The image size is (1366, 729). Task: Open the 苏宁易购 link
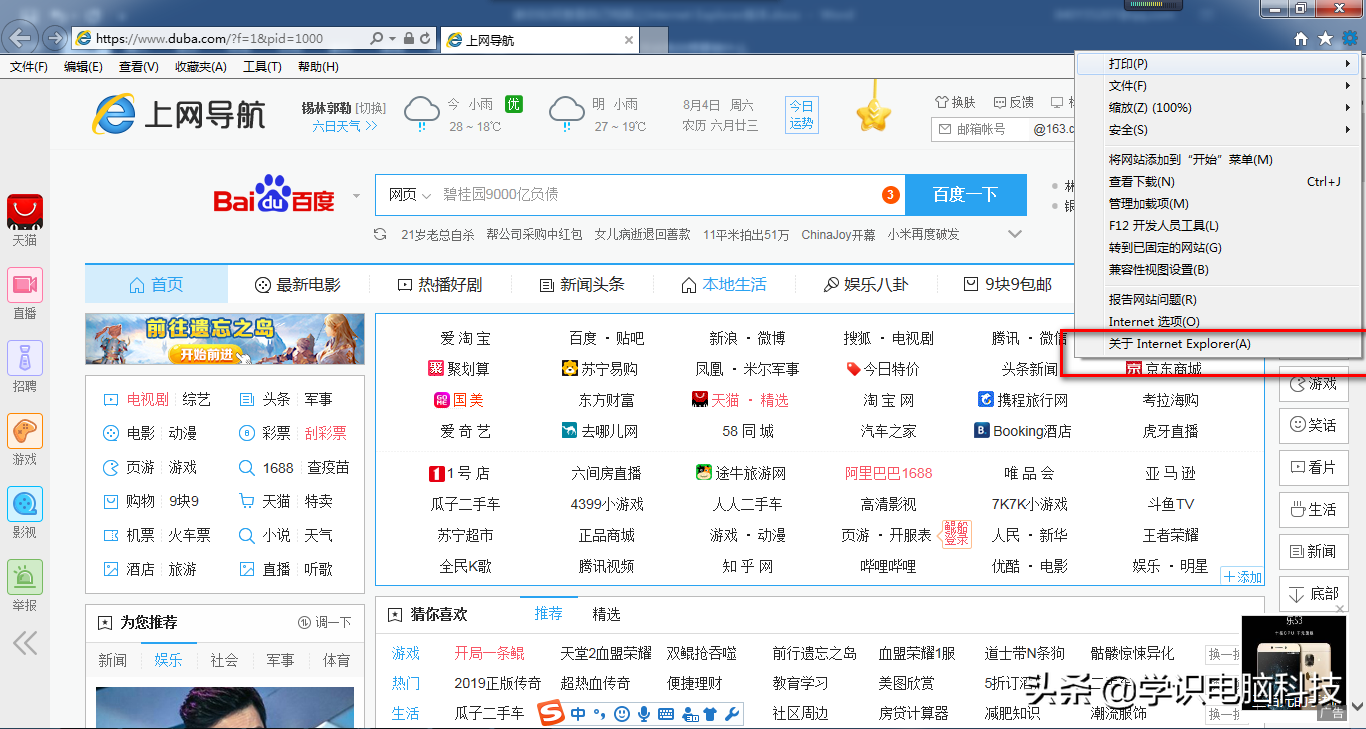coord(600,369)
